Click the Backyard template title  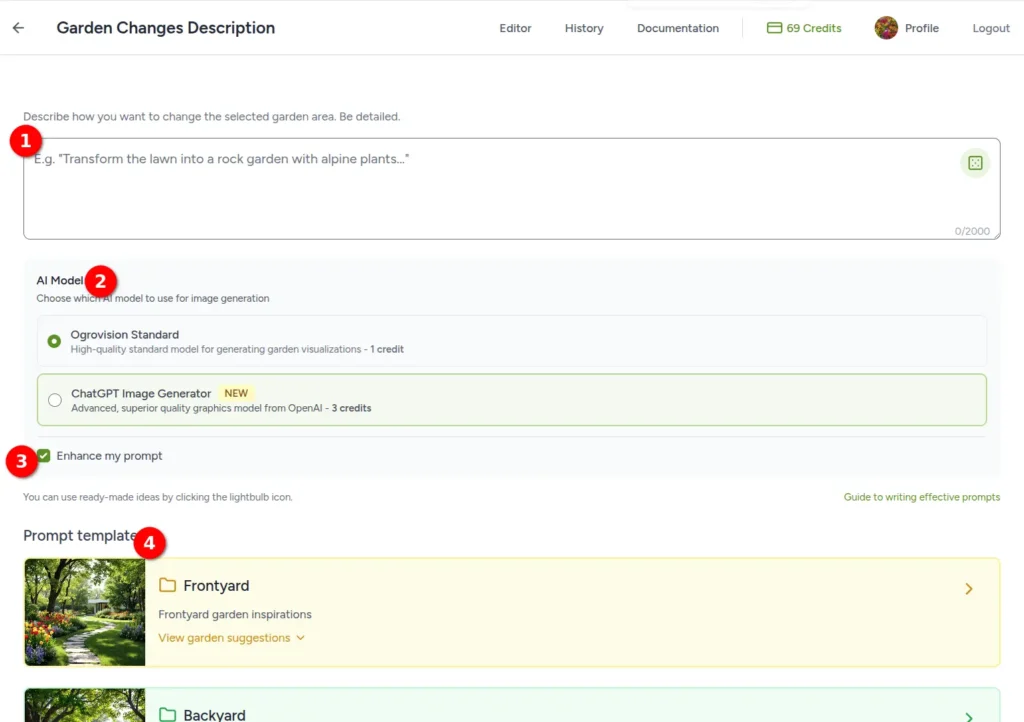point(214,715)
